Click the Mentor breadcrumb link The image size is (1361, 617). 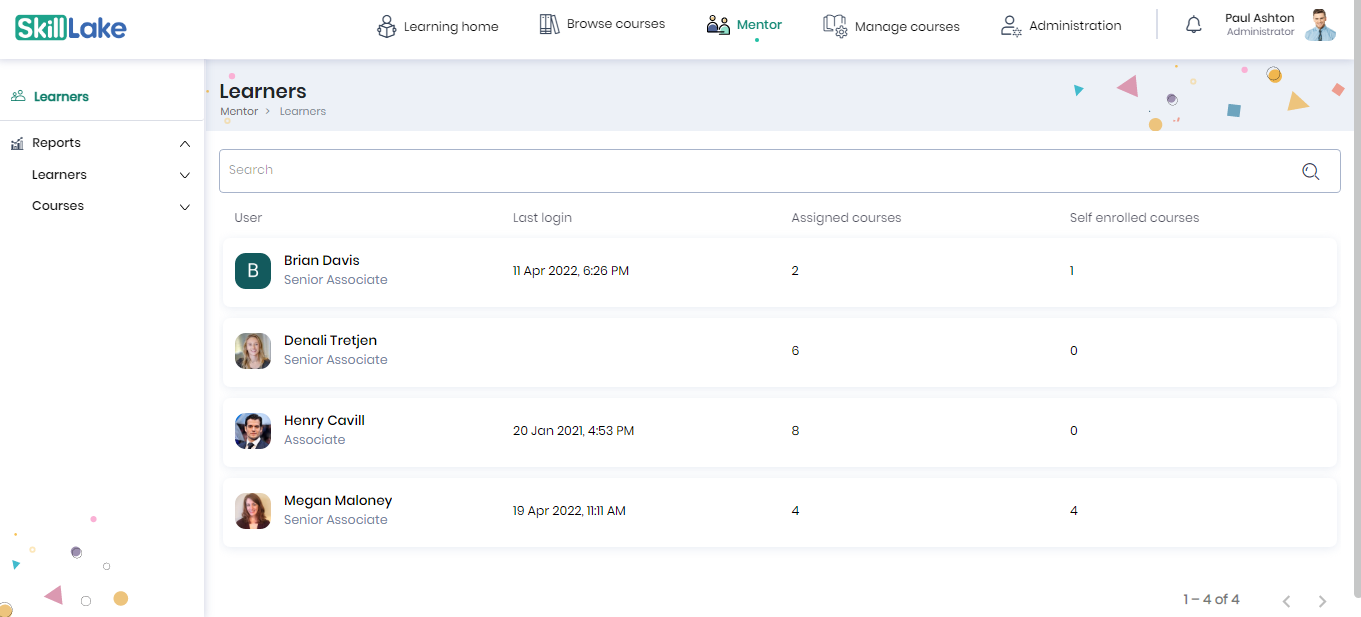[239, 111]
